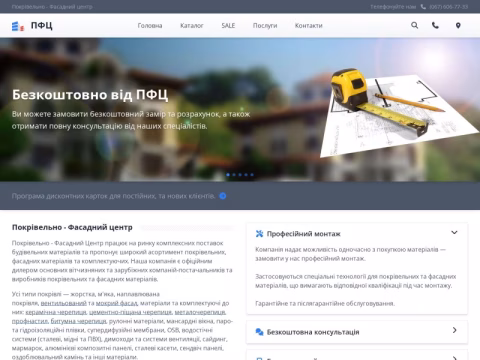
Task: Select the fourth slider dot
Action: pyautogui.click(x=246, y=175)
